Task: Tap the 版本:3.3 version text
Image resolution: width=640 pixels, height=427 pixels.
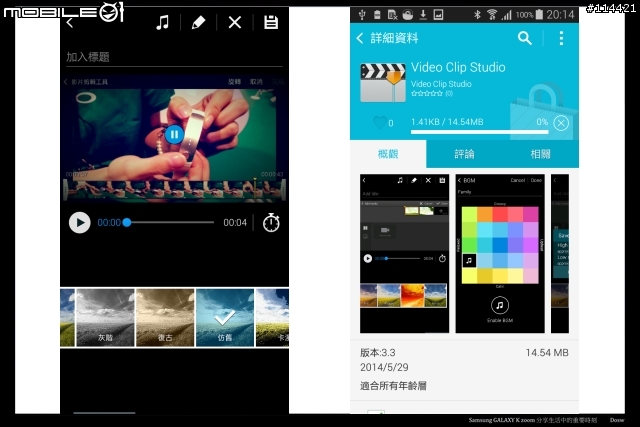Action: tap(378, 353)
